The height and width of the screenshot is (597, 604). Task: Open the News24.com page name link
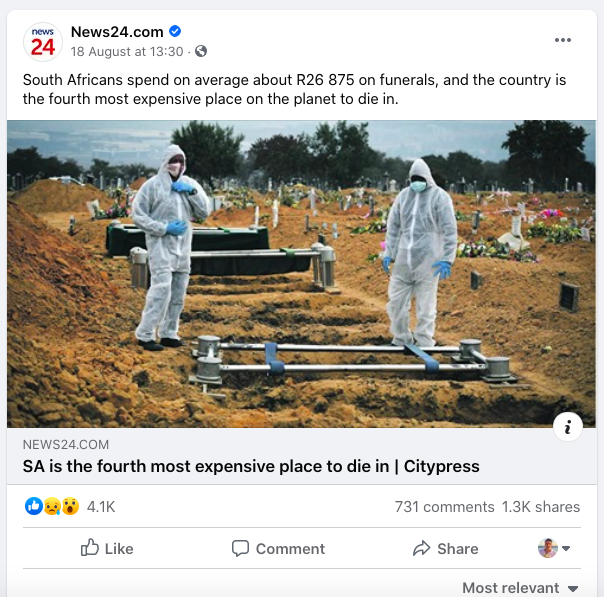click(117, 32)
